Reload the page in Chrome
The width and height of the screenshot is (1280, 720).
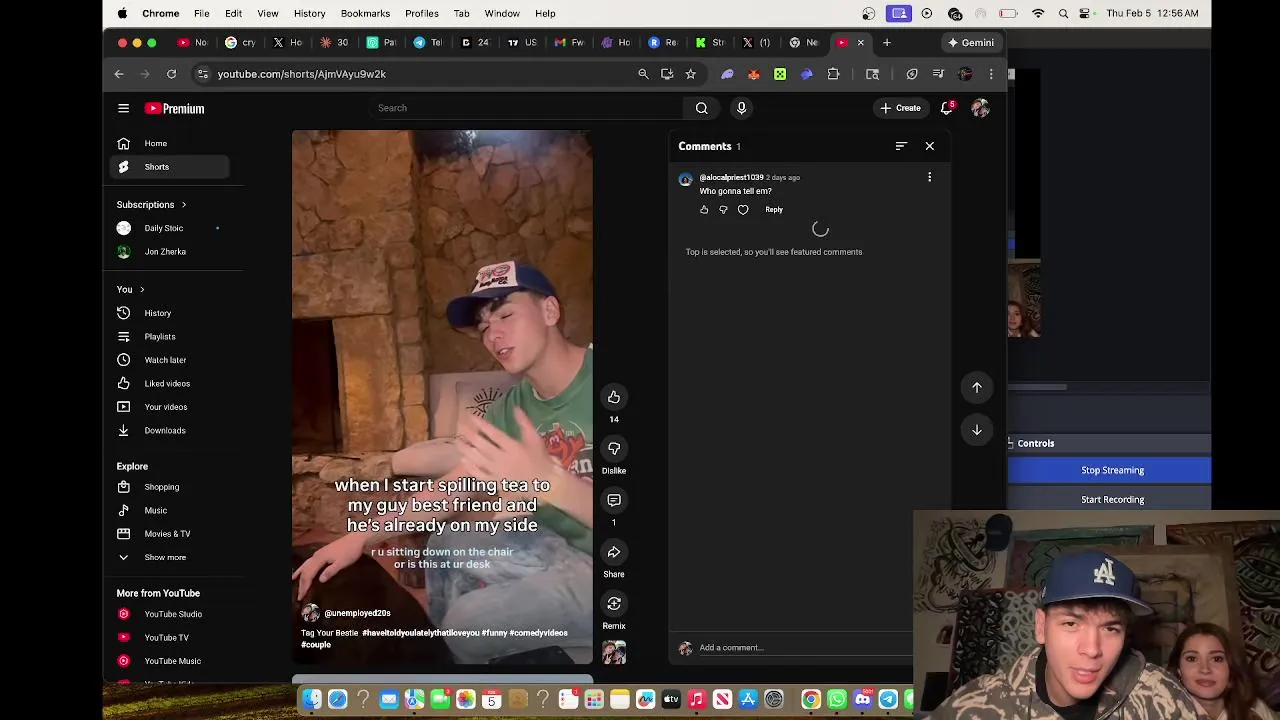[x=171, y=74]
